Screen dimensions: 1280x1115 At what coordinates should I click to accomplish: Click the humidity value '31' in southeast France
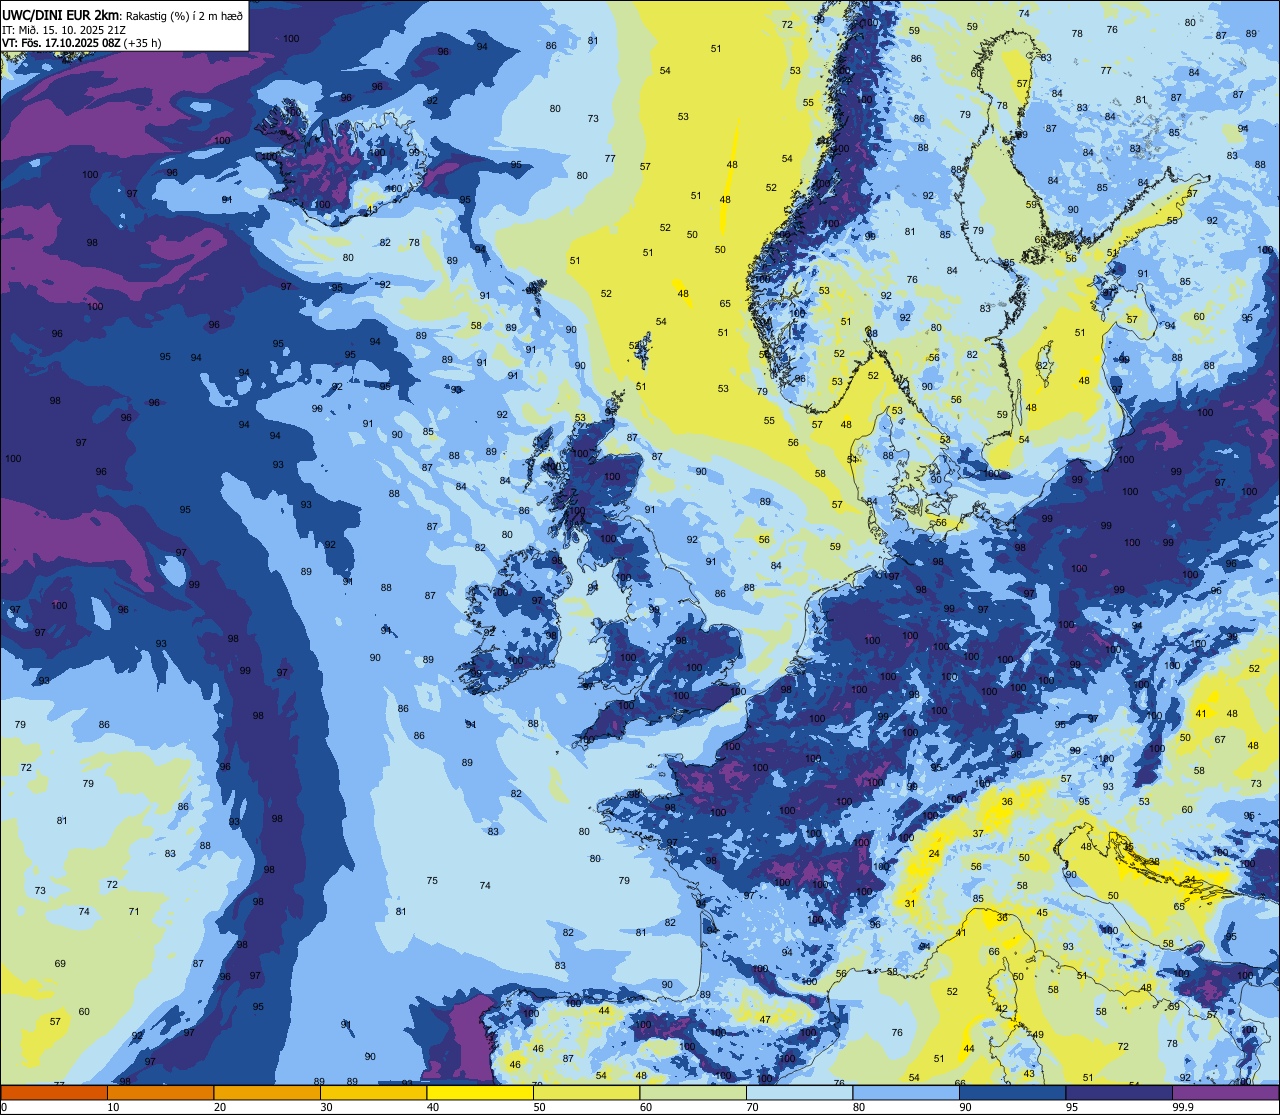pyautogui.click(x=910, y=903)
